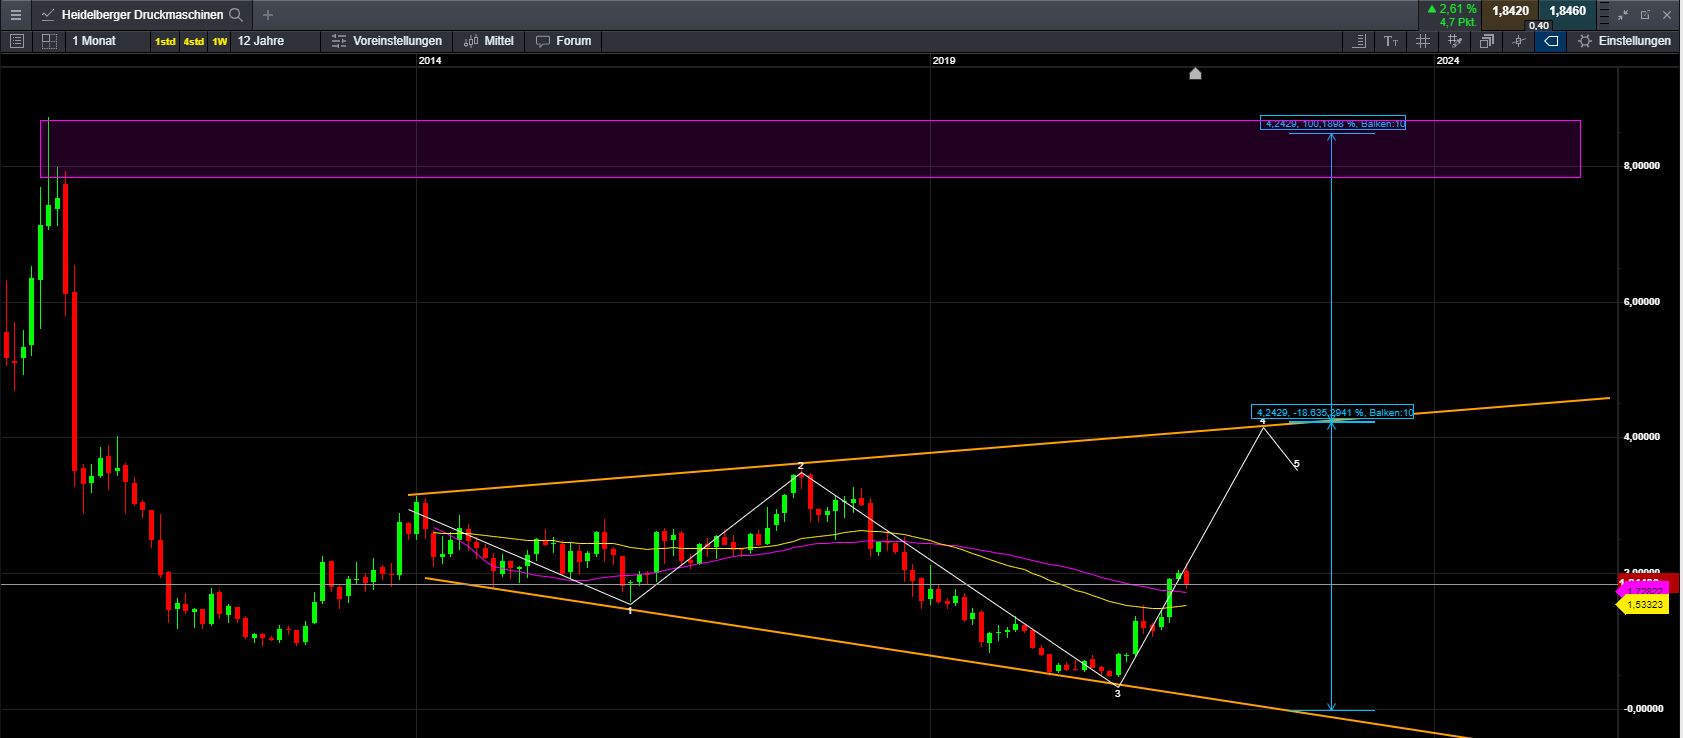Open the overlay windows icon

[x=1487, y=41]
